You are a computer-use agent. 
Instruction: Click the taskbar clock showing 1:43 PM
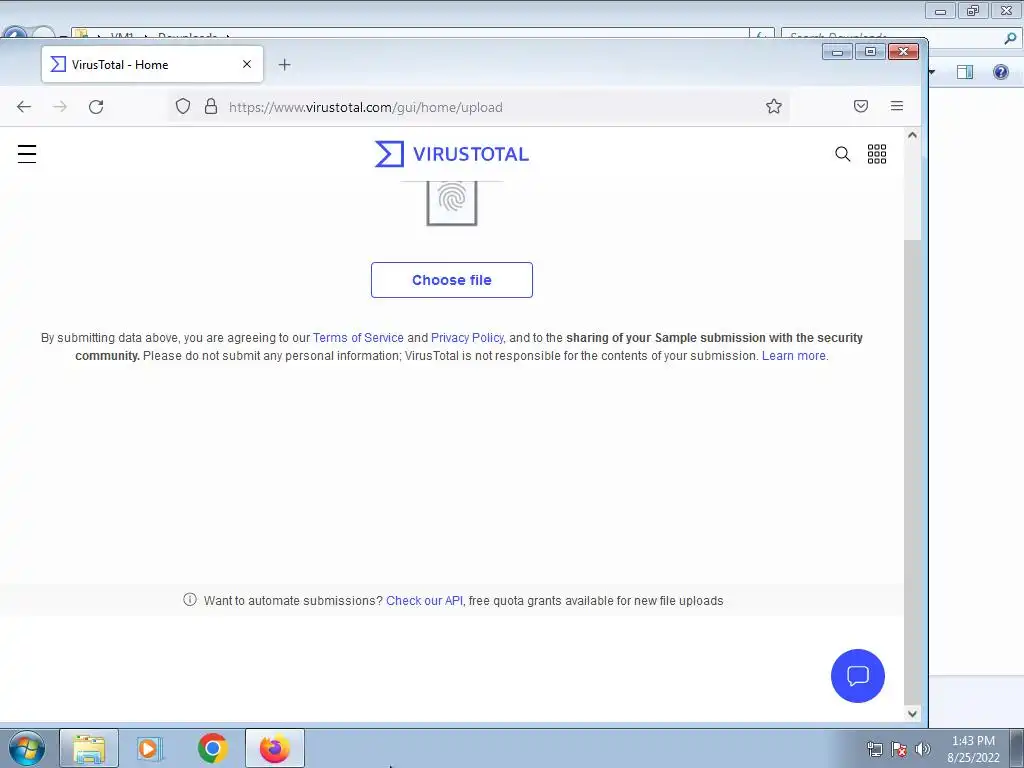click(973, 749)
